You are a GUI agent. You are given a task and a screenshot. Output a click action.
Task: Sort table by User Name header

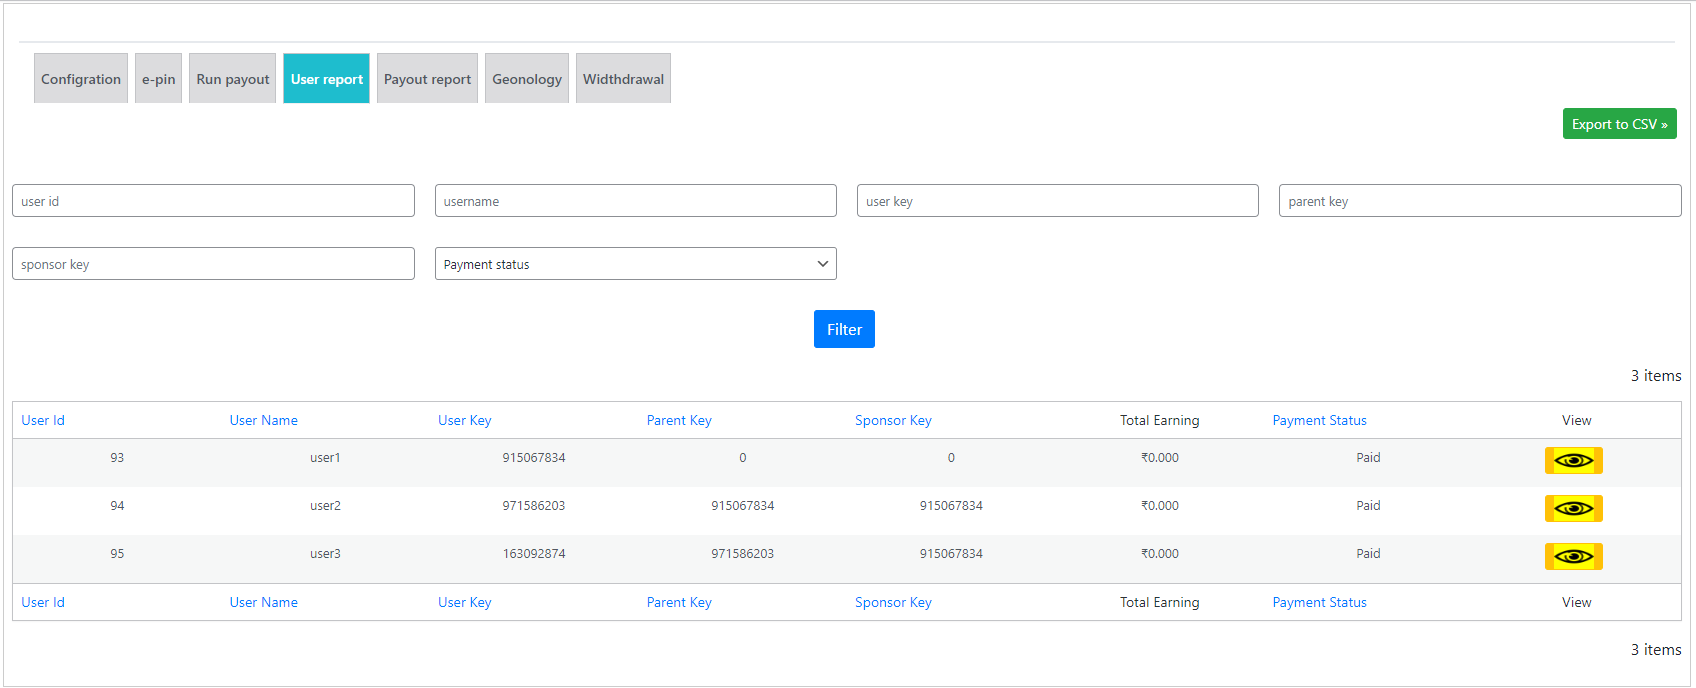pyautogui.click(x=263, y=420)
